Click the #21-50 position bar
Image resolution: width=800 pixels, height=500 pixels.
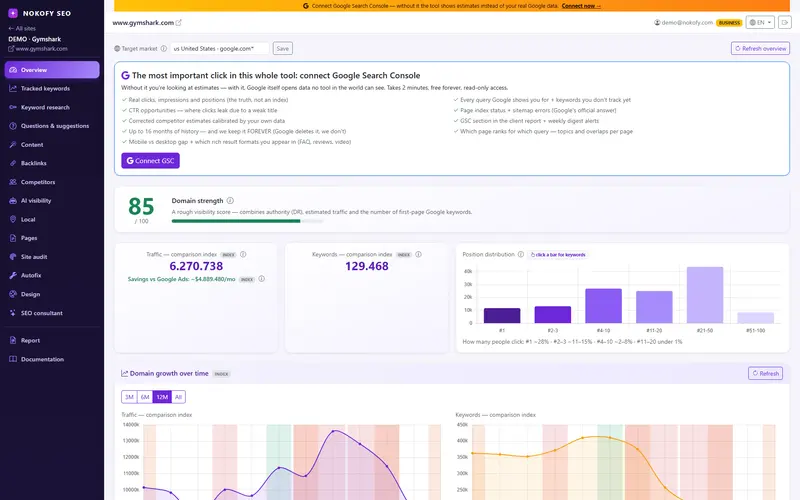pyautogui.click(x=705, y=295)
